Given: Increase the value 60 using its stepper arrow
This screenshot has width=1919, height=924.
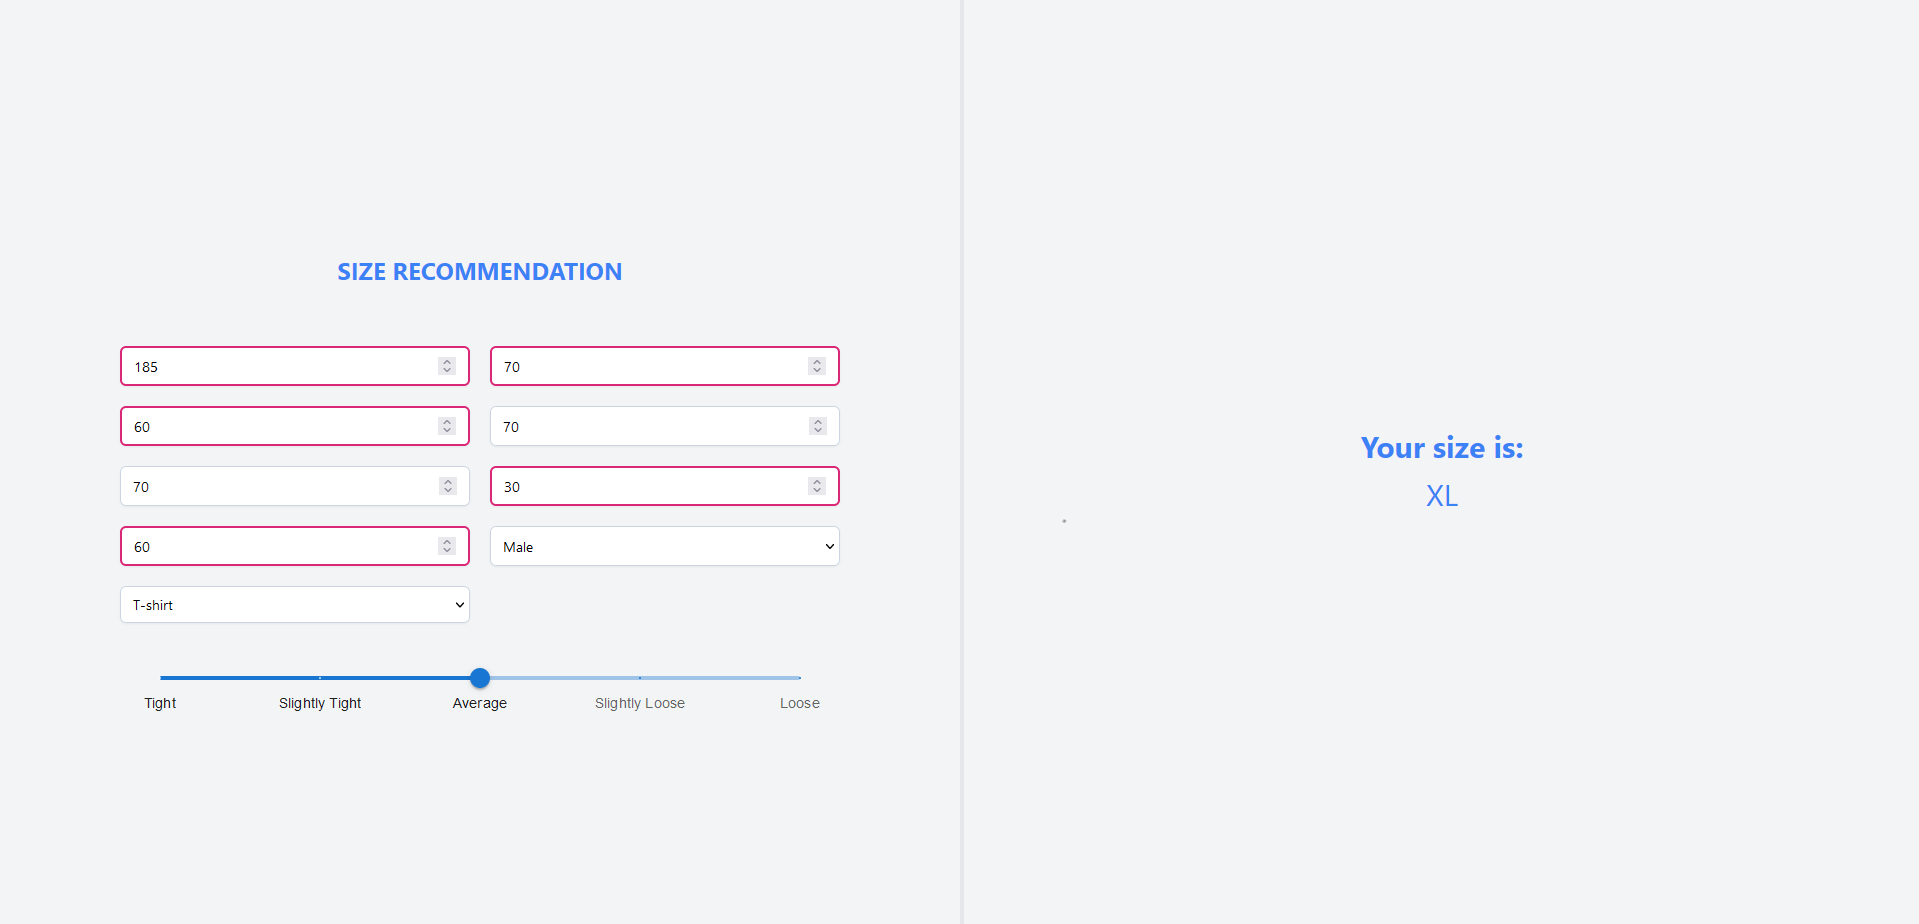Looking at the screenshot, I should pyautogui.click(x=446, y=421).
